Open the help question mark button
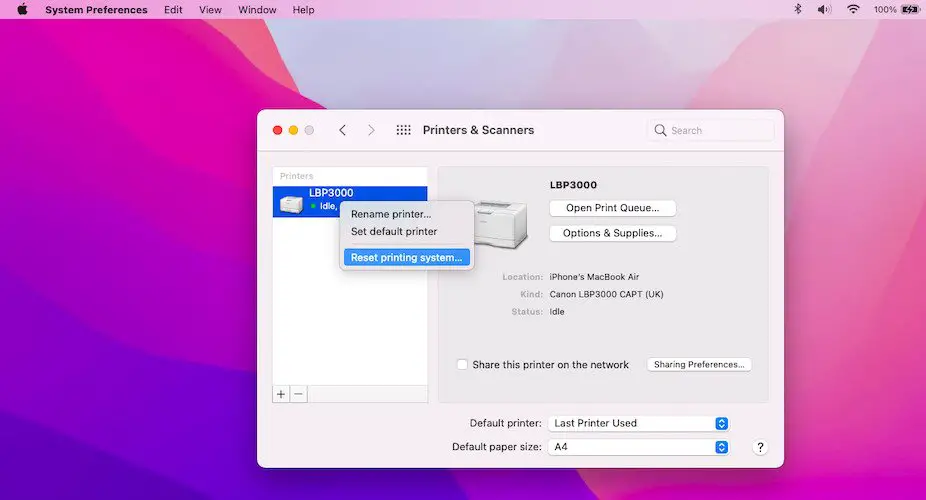 tap(760, 447)
